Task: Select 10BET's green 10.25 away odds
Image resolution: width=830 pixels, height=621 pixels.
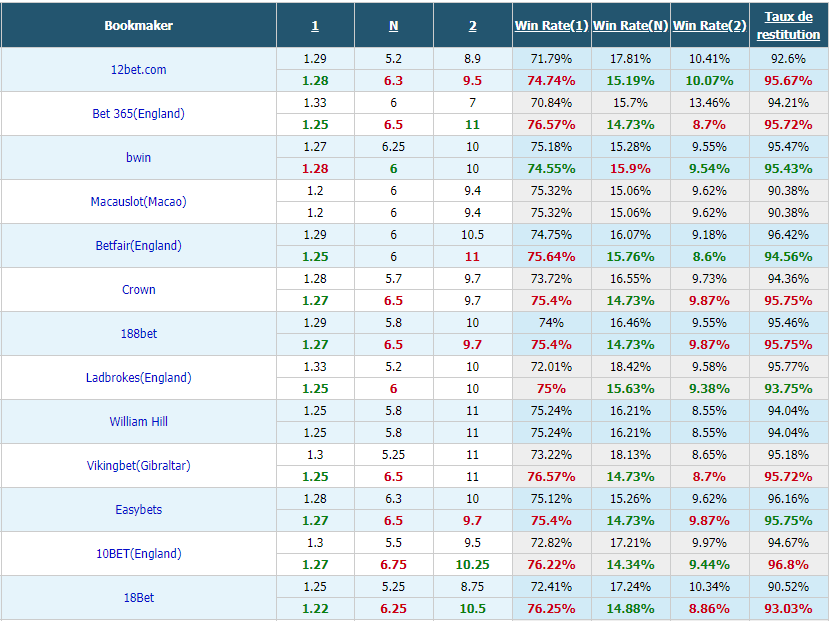Action: pos(473,565)
